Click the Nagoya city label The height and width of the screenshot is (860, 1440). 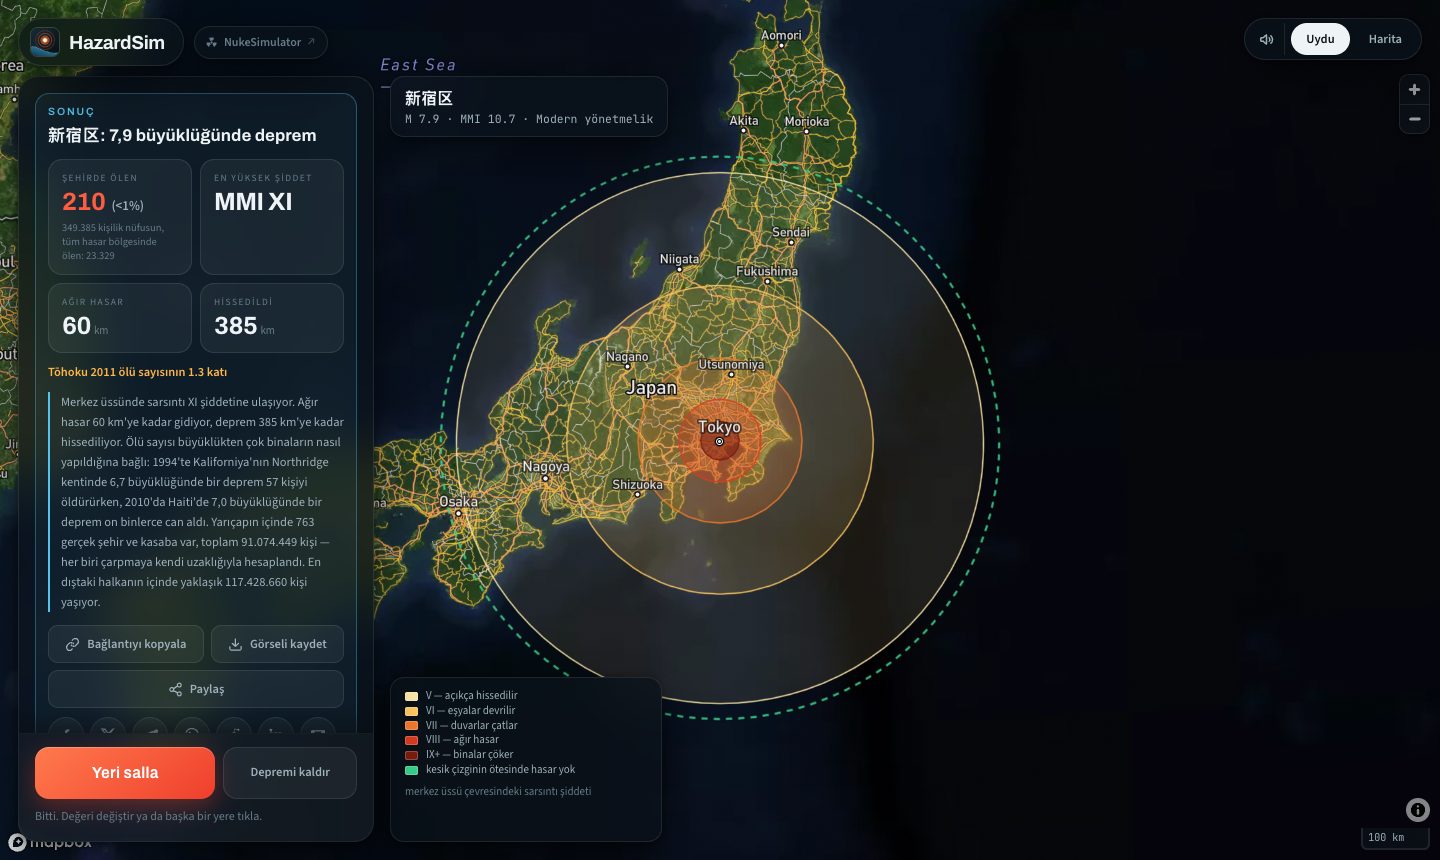(546, 467)
